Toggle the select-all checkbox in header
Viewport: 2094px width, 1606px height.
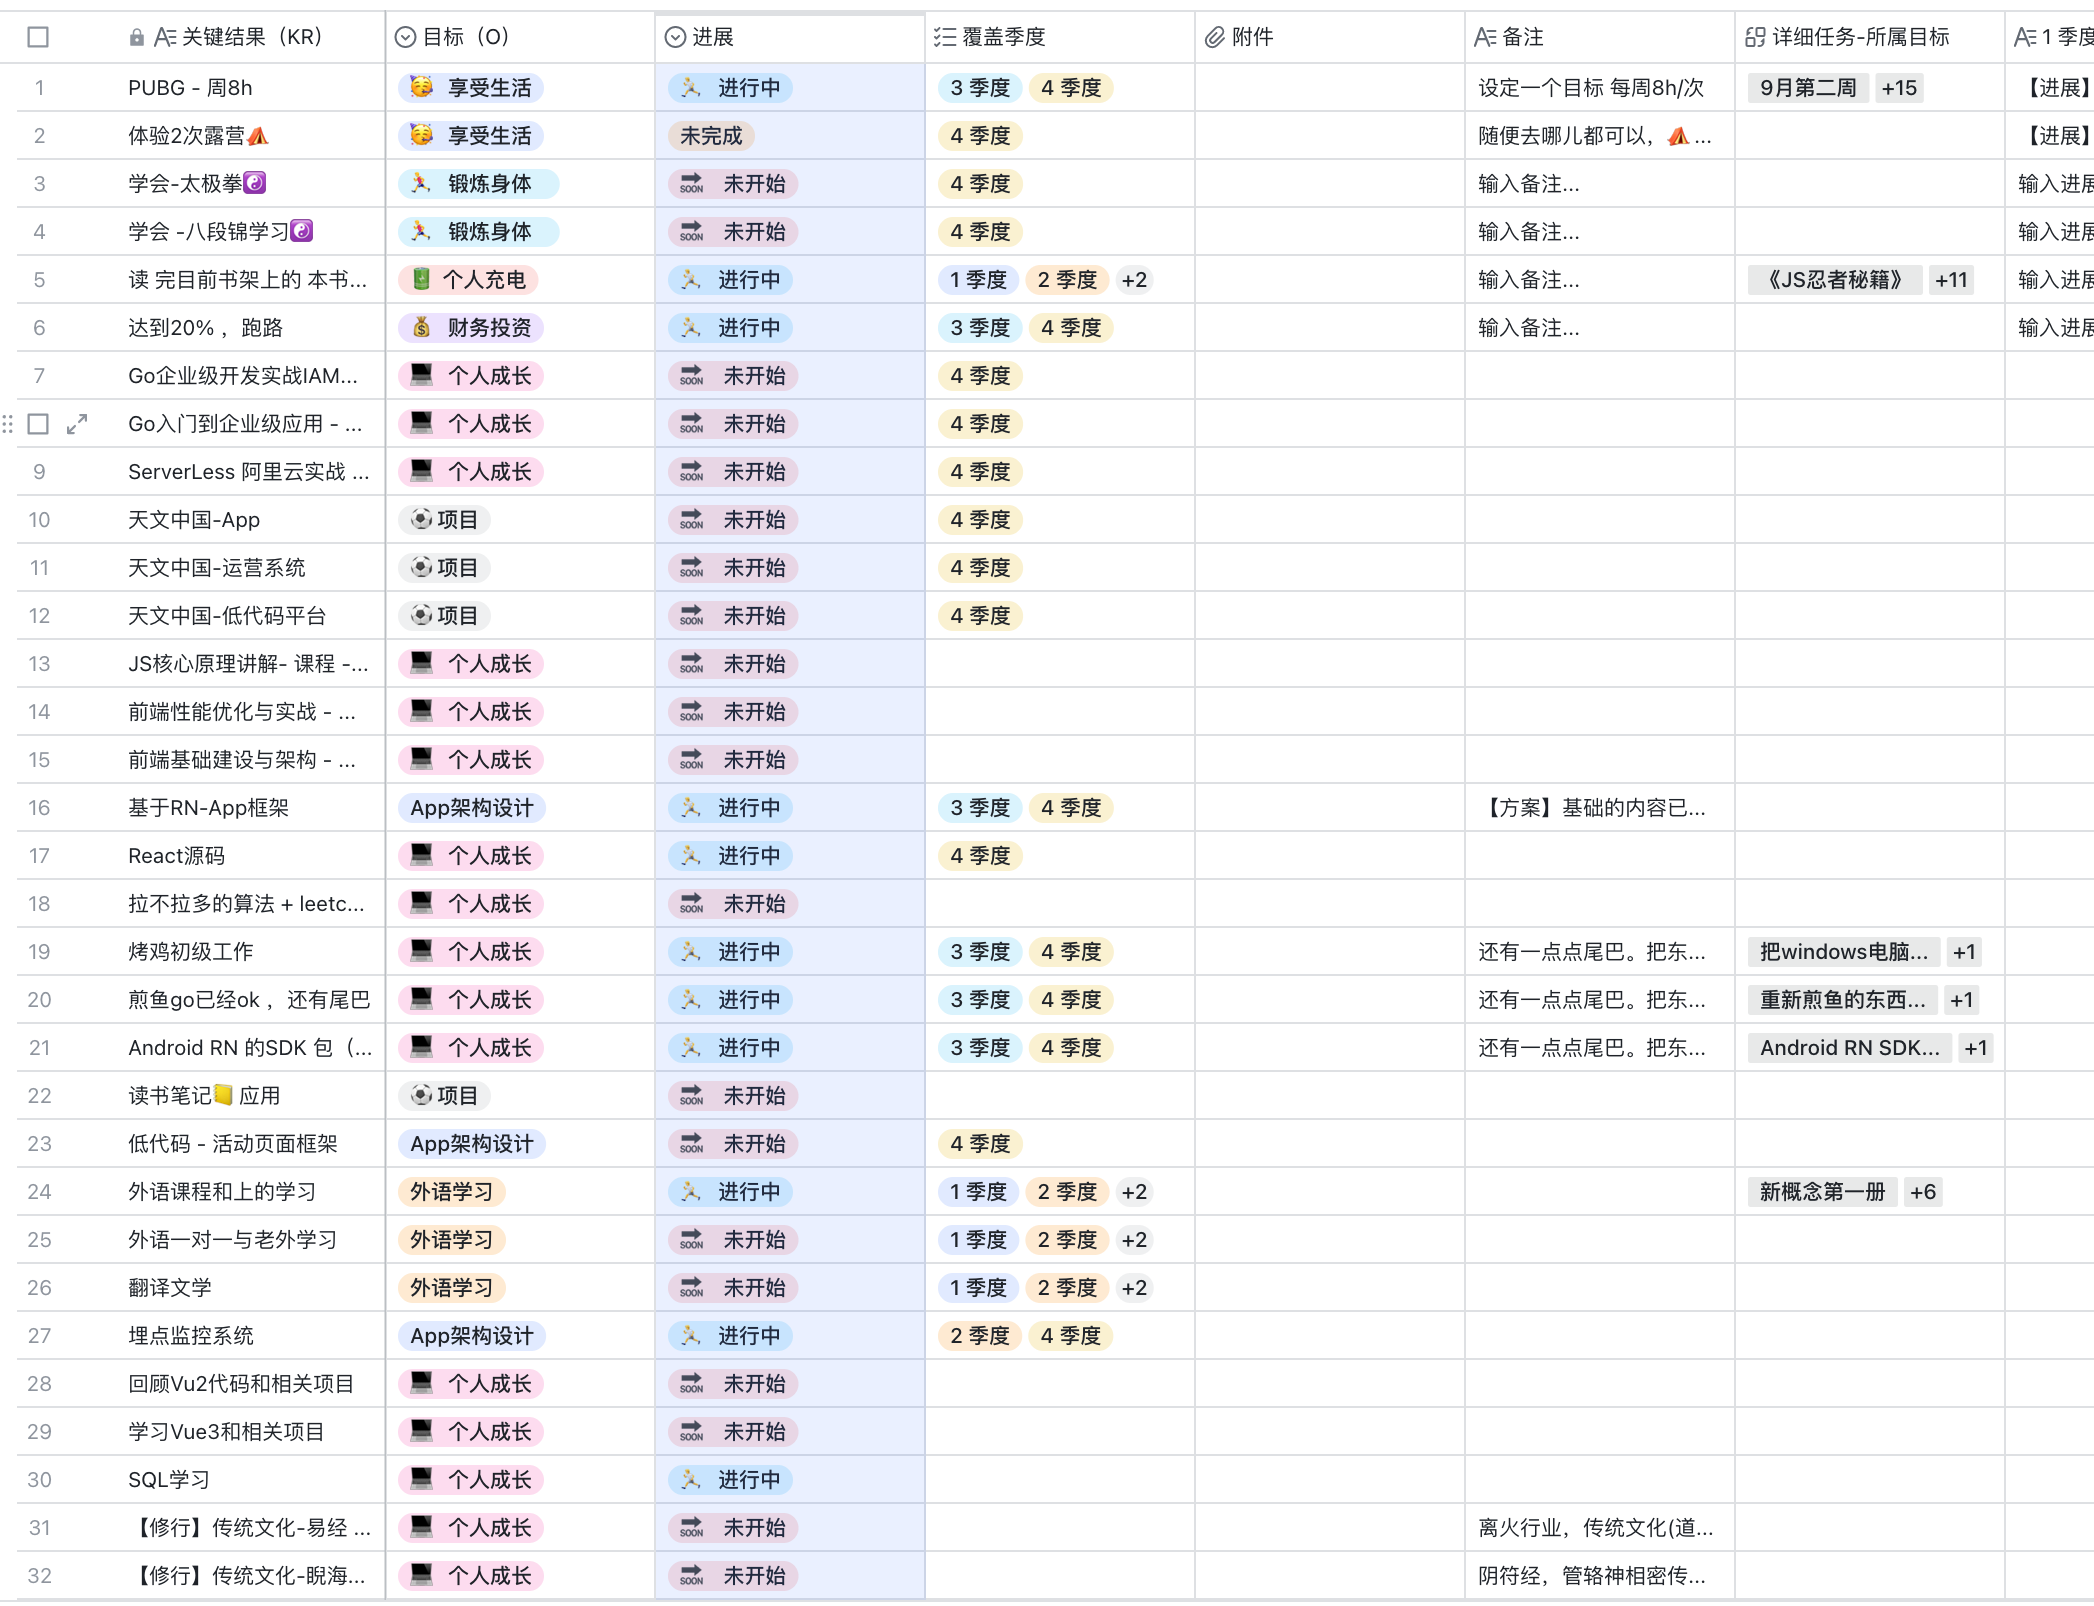click(x=38, y=38)
